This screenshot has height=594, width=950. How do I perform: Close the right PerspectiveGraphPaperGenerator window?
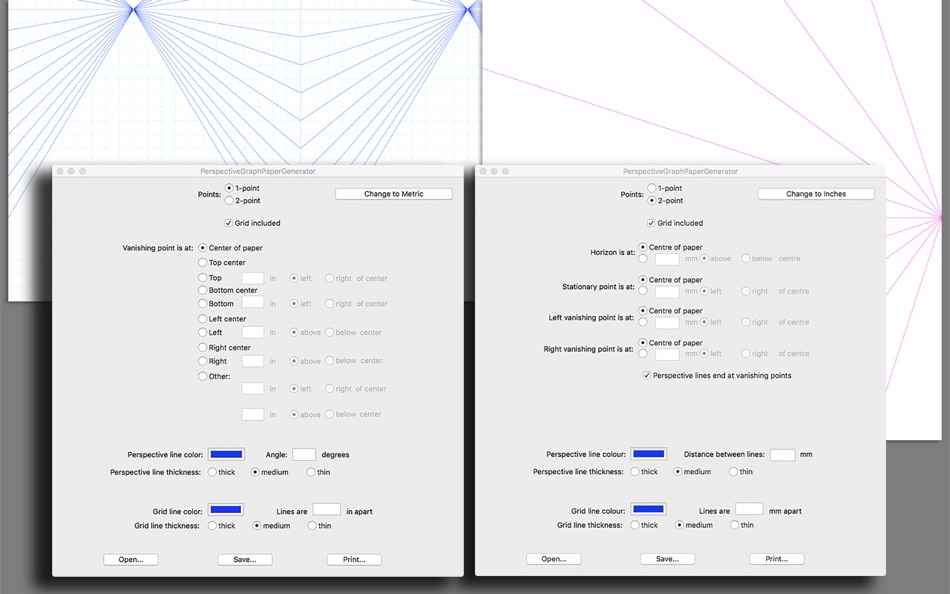click(x=483, y=172)
